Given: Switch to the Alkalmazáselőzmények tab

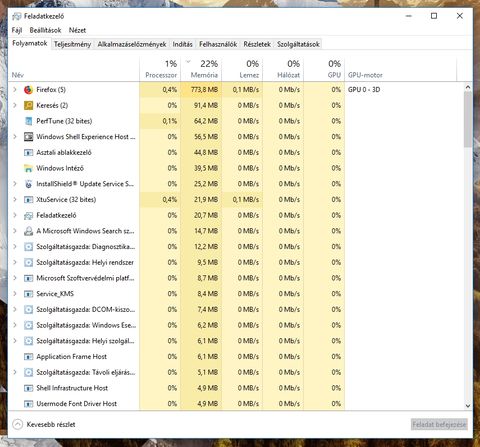Looking at the screenshot, I should coord(132,44).
